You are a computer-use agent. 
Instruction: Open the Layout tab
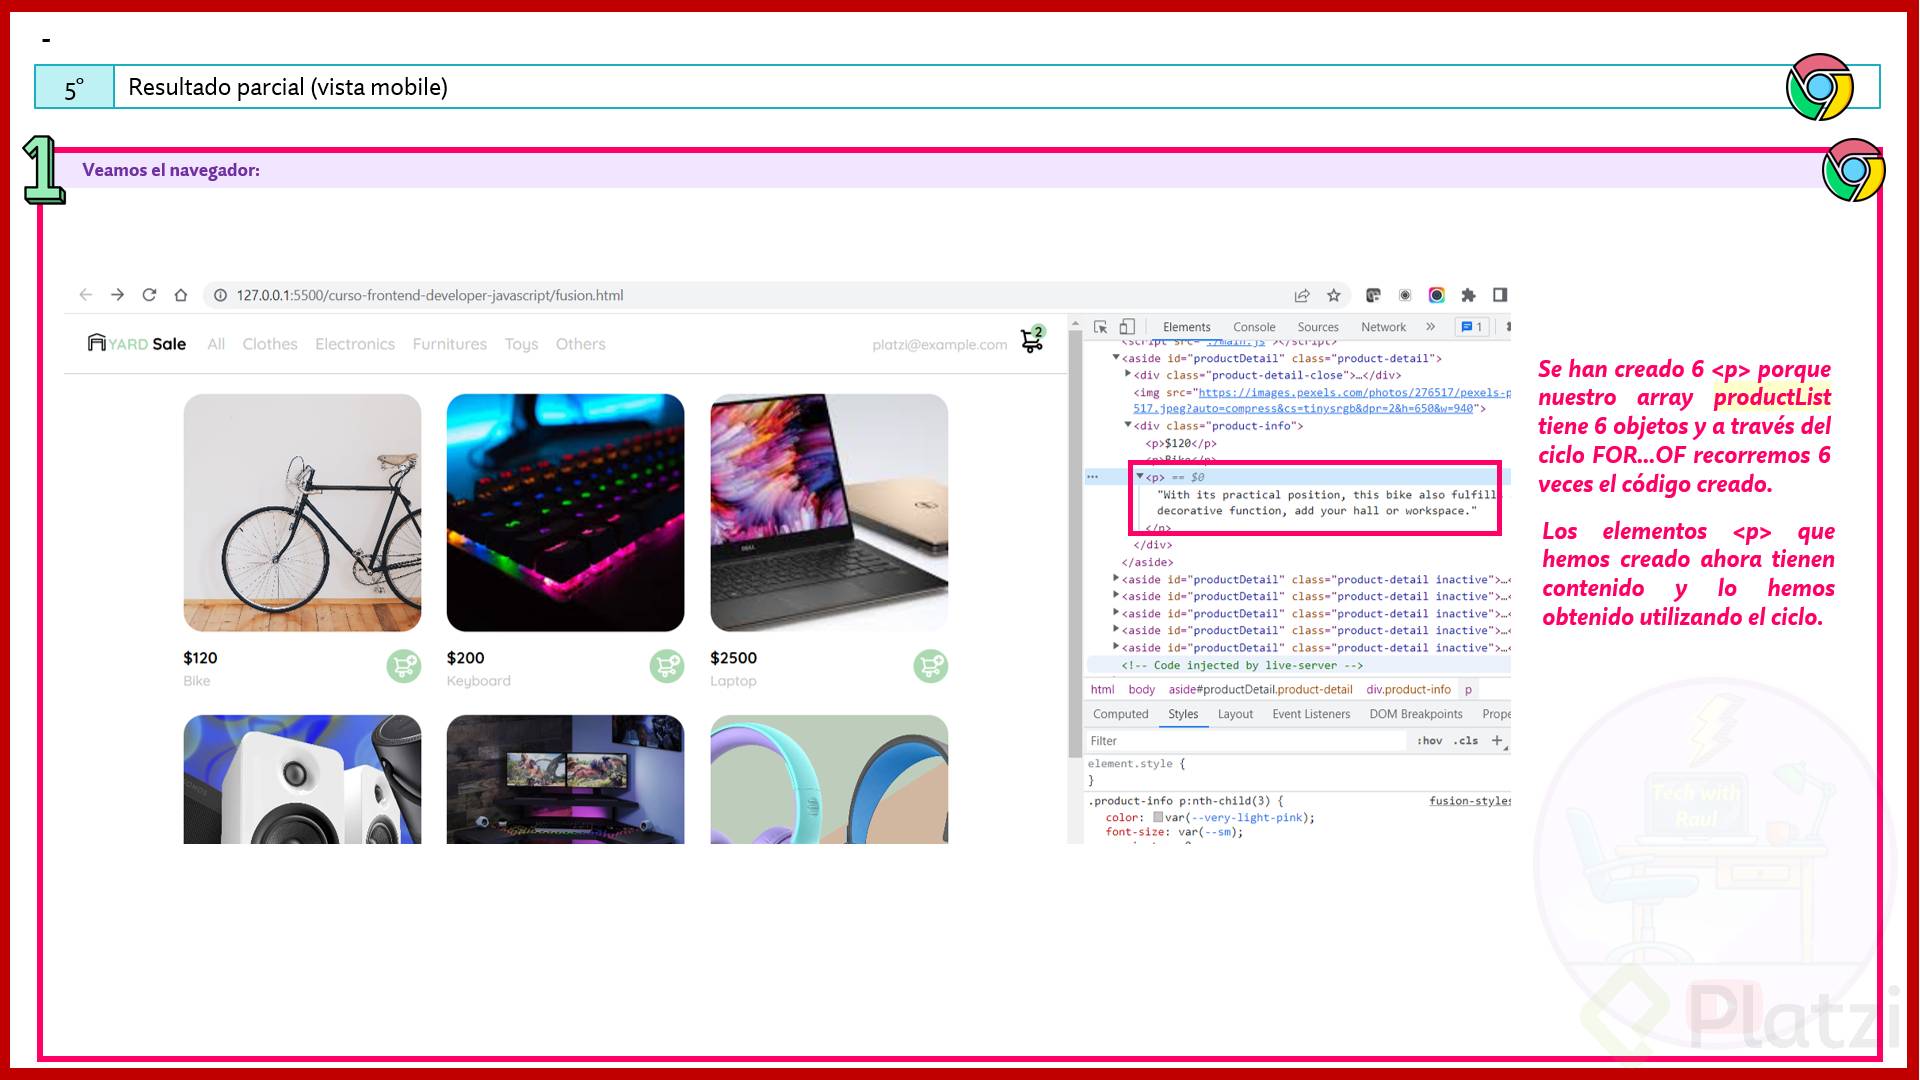(1235, 714)
